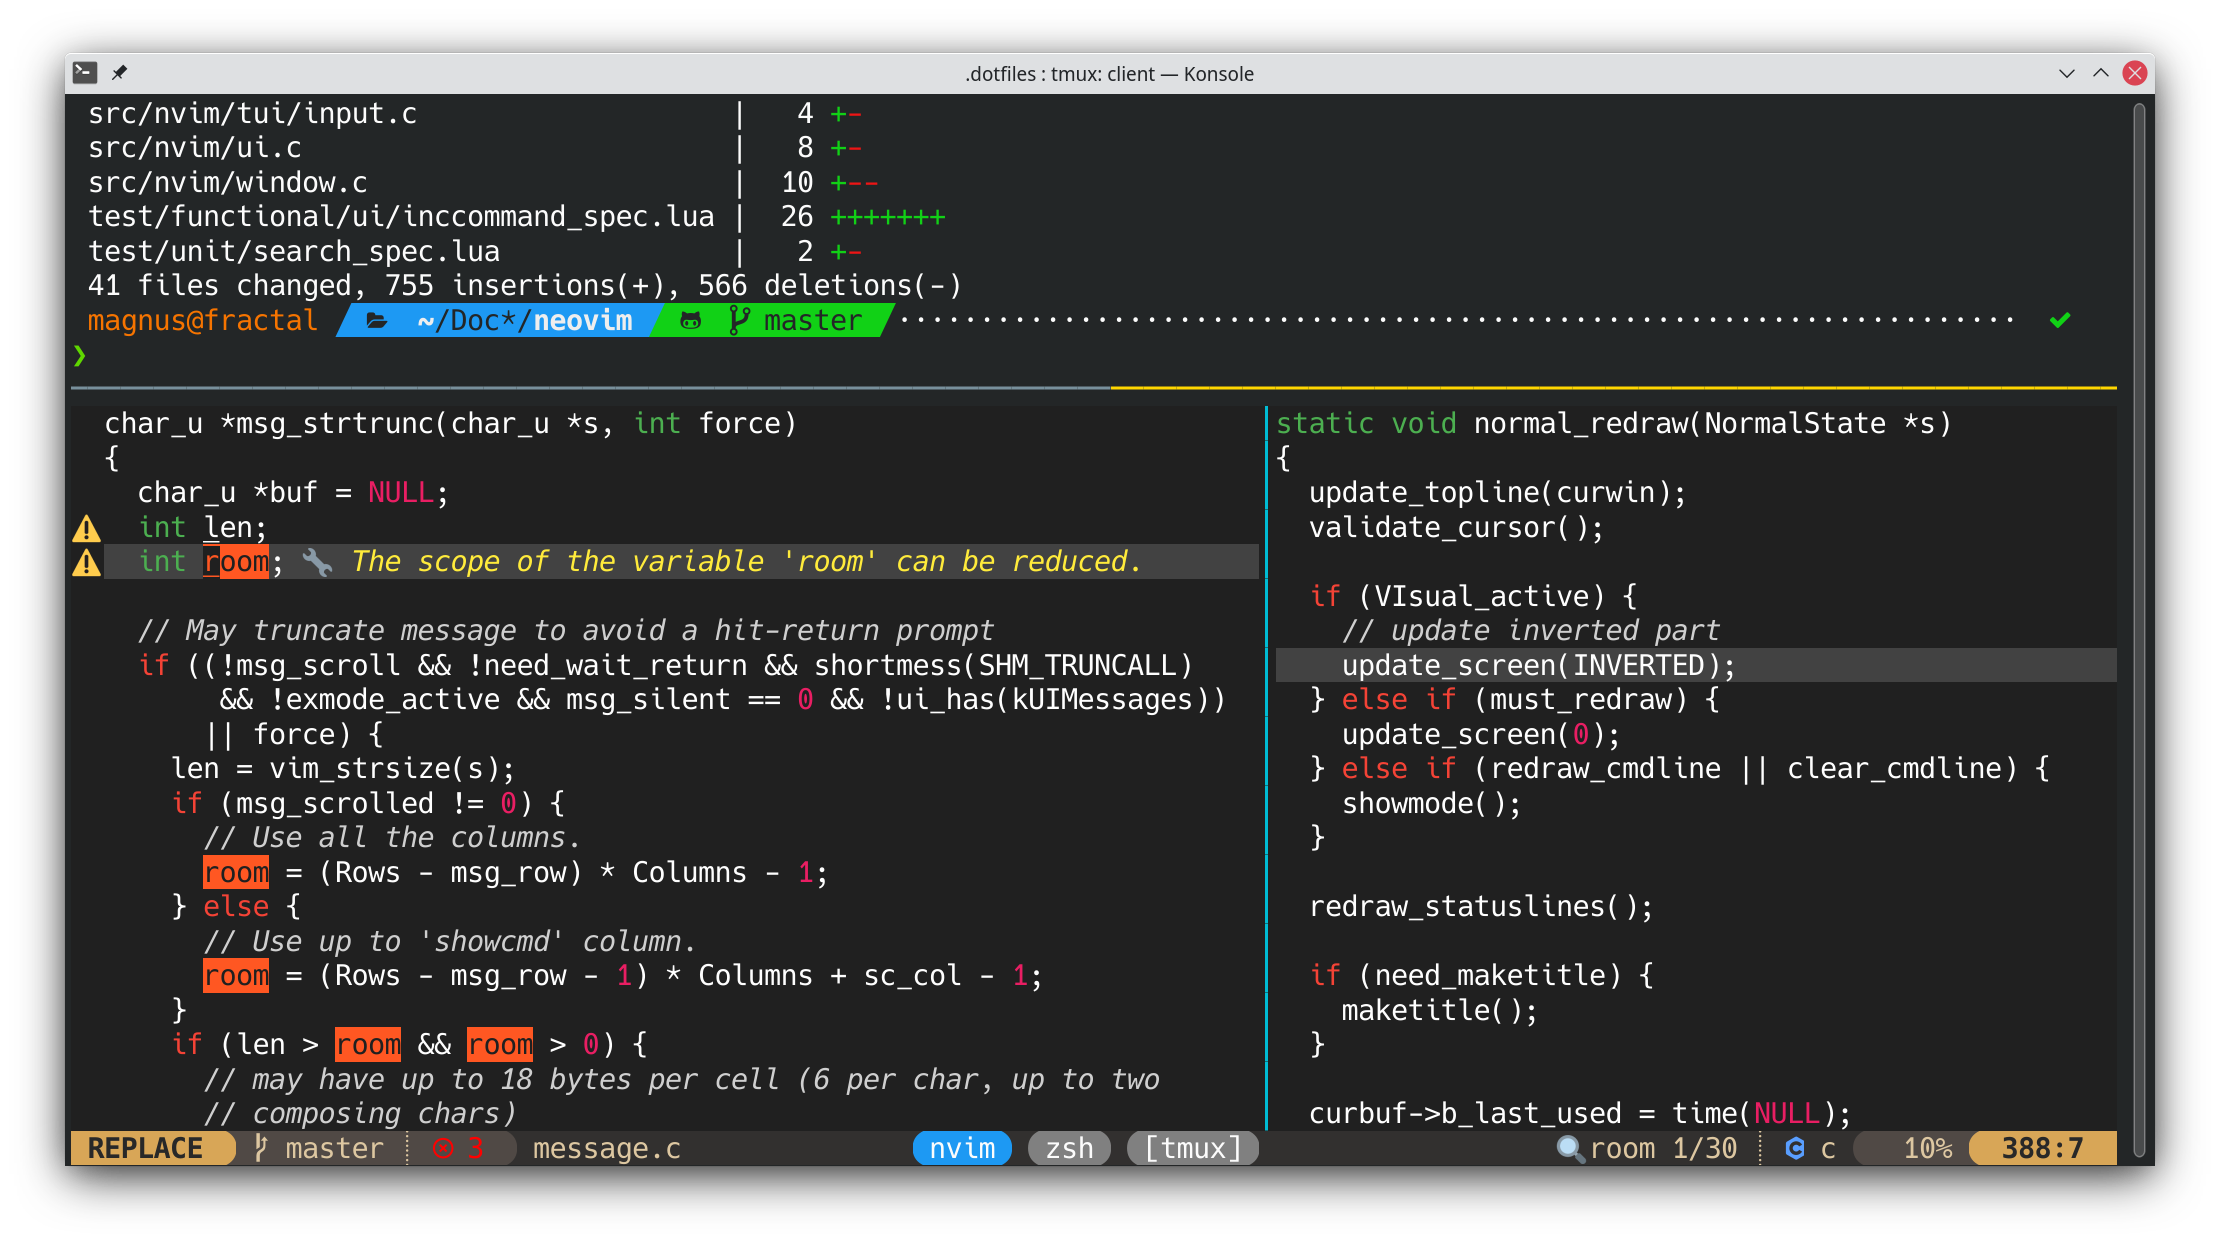Screen dimensions: 2220x1243
Task: Click src/nvim/window.c in diffstat
Action: 228,183
